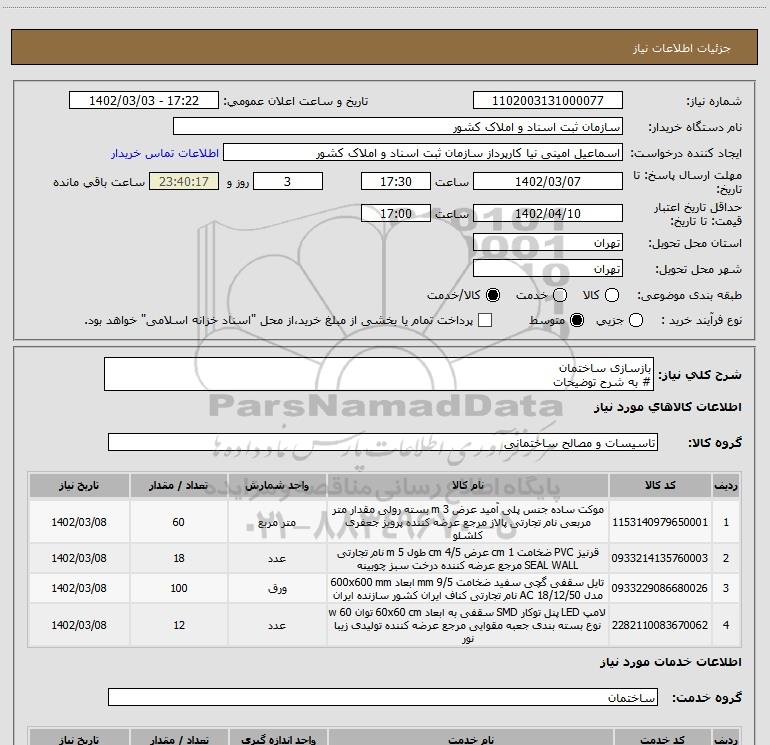770x745 pixels.
Task: Click the goods table header ردیف
Action: click(726, 485)
